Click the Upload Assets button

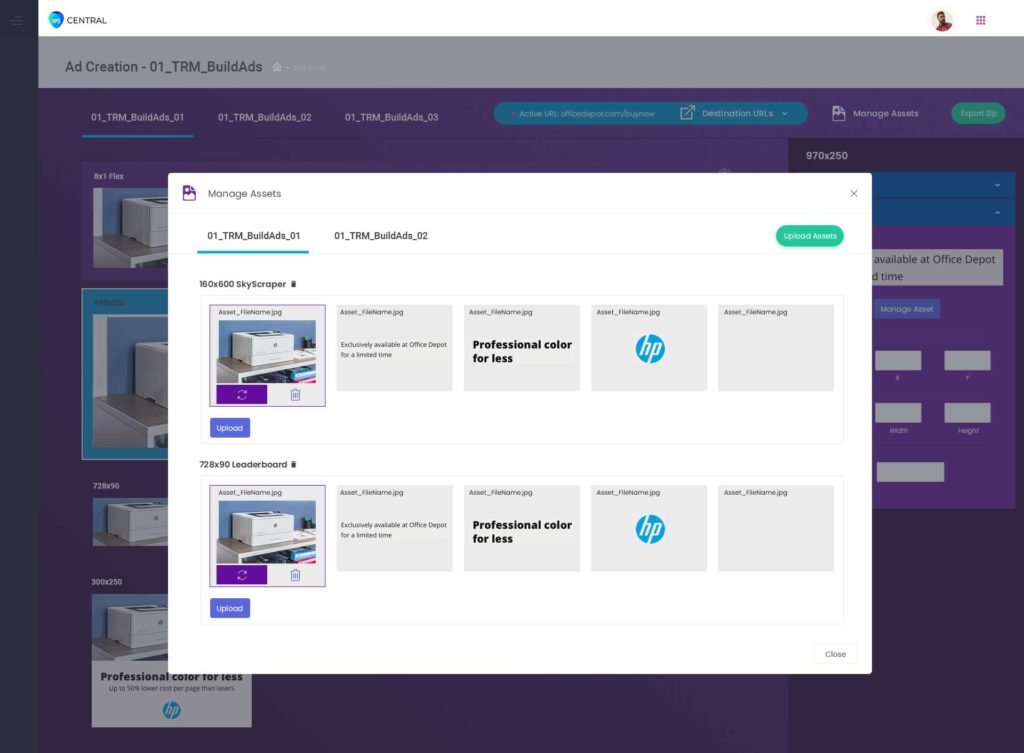tap(809, 236)
